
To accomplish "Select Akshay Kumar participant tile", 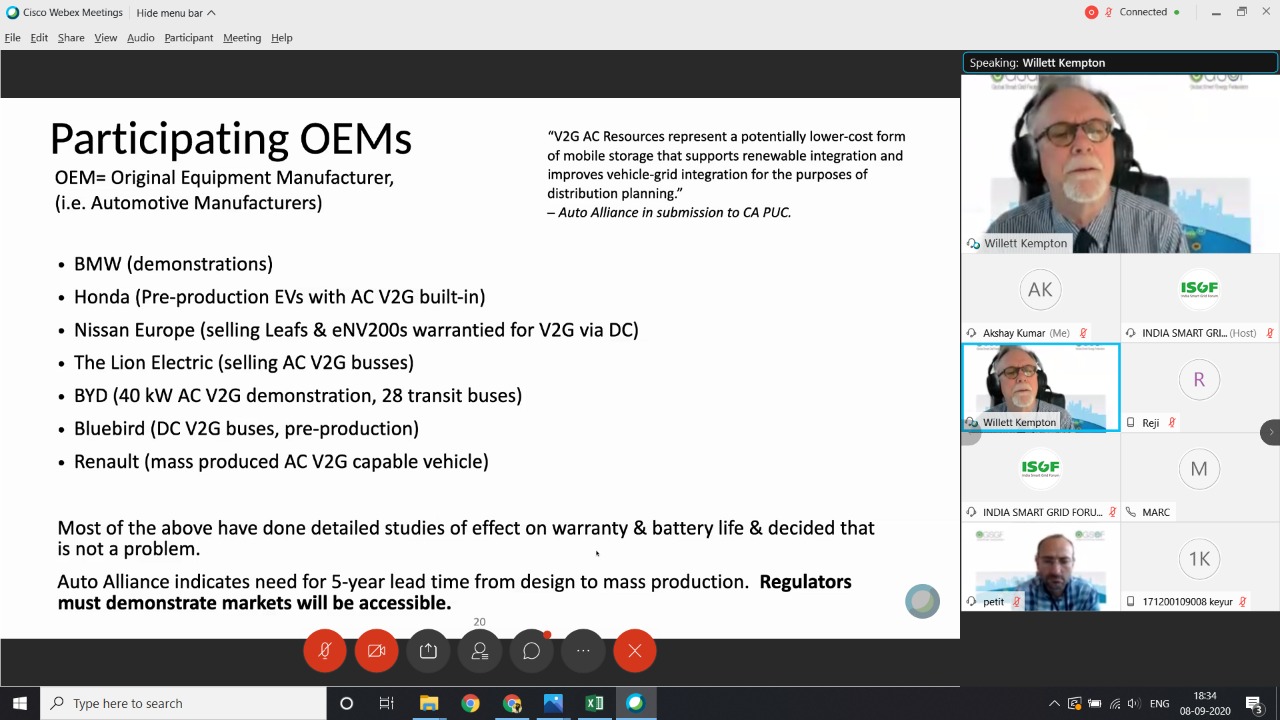I will tap(1040, 298).
